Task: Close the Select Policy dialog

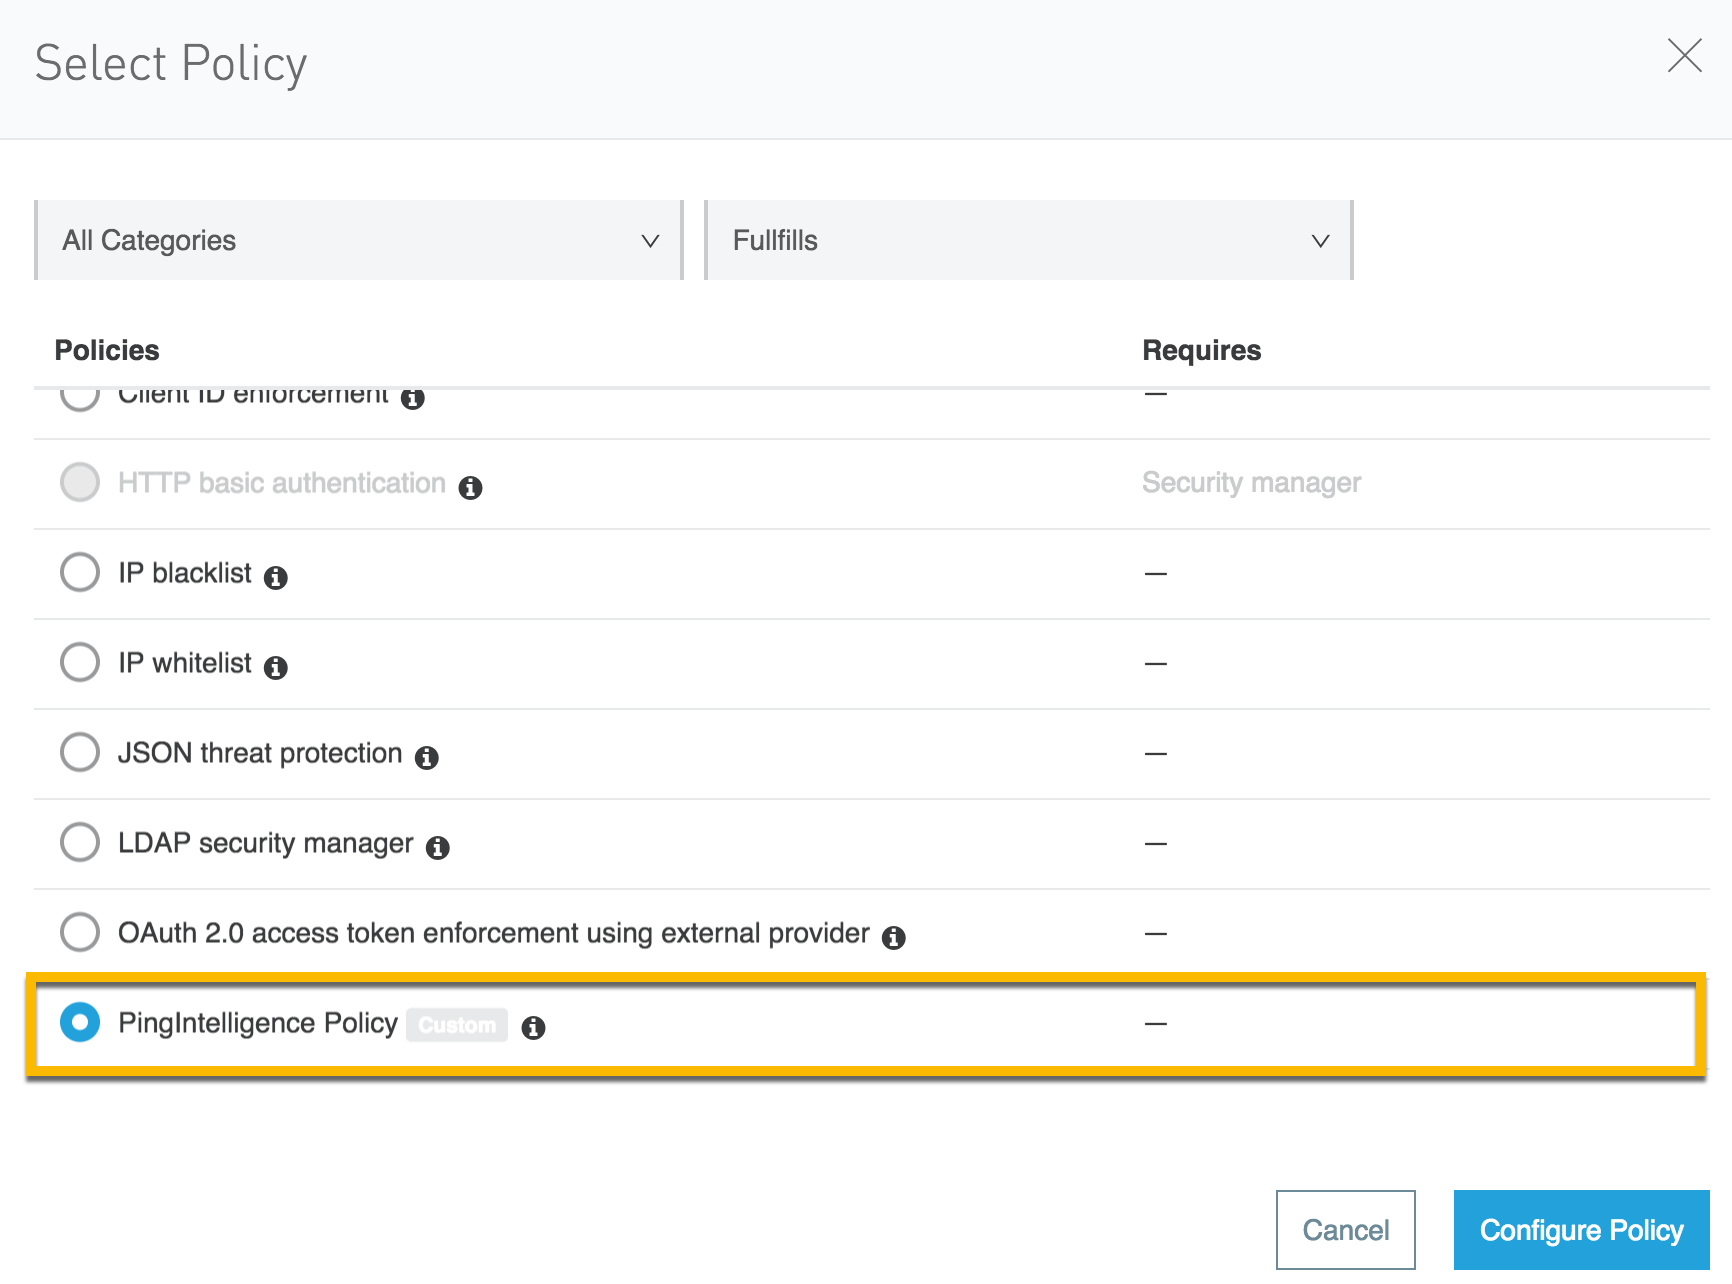Action: 1684,56
